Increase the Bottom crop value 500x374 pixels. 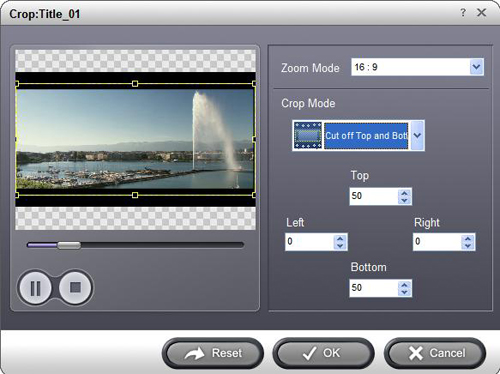click(404, 285)
